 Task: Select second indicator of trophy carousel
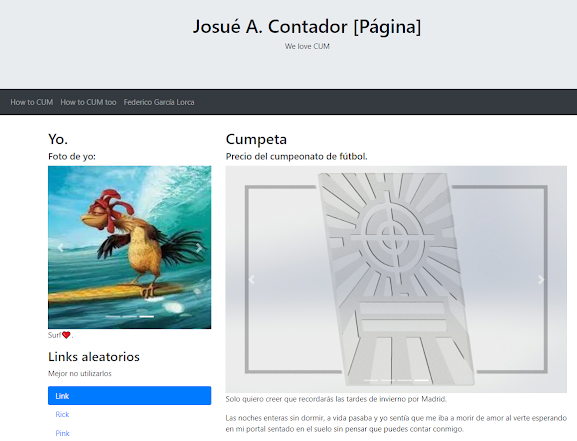coord(388,380)
